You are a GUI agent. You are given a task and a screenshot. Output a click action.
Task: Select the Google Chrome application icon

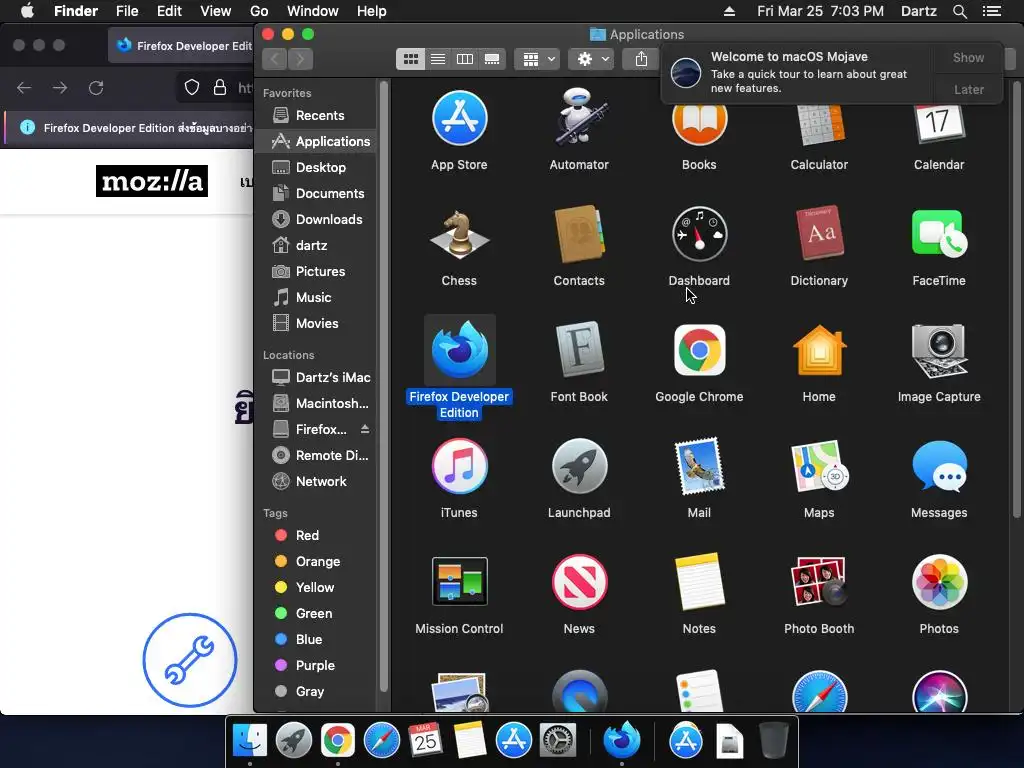[699, 350]
